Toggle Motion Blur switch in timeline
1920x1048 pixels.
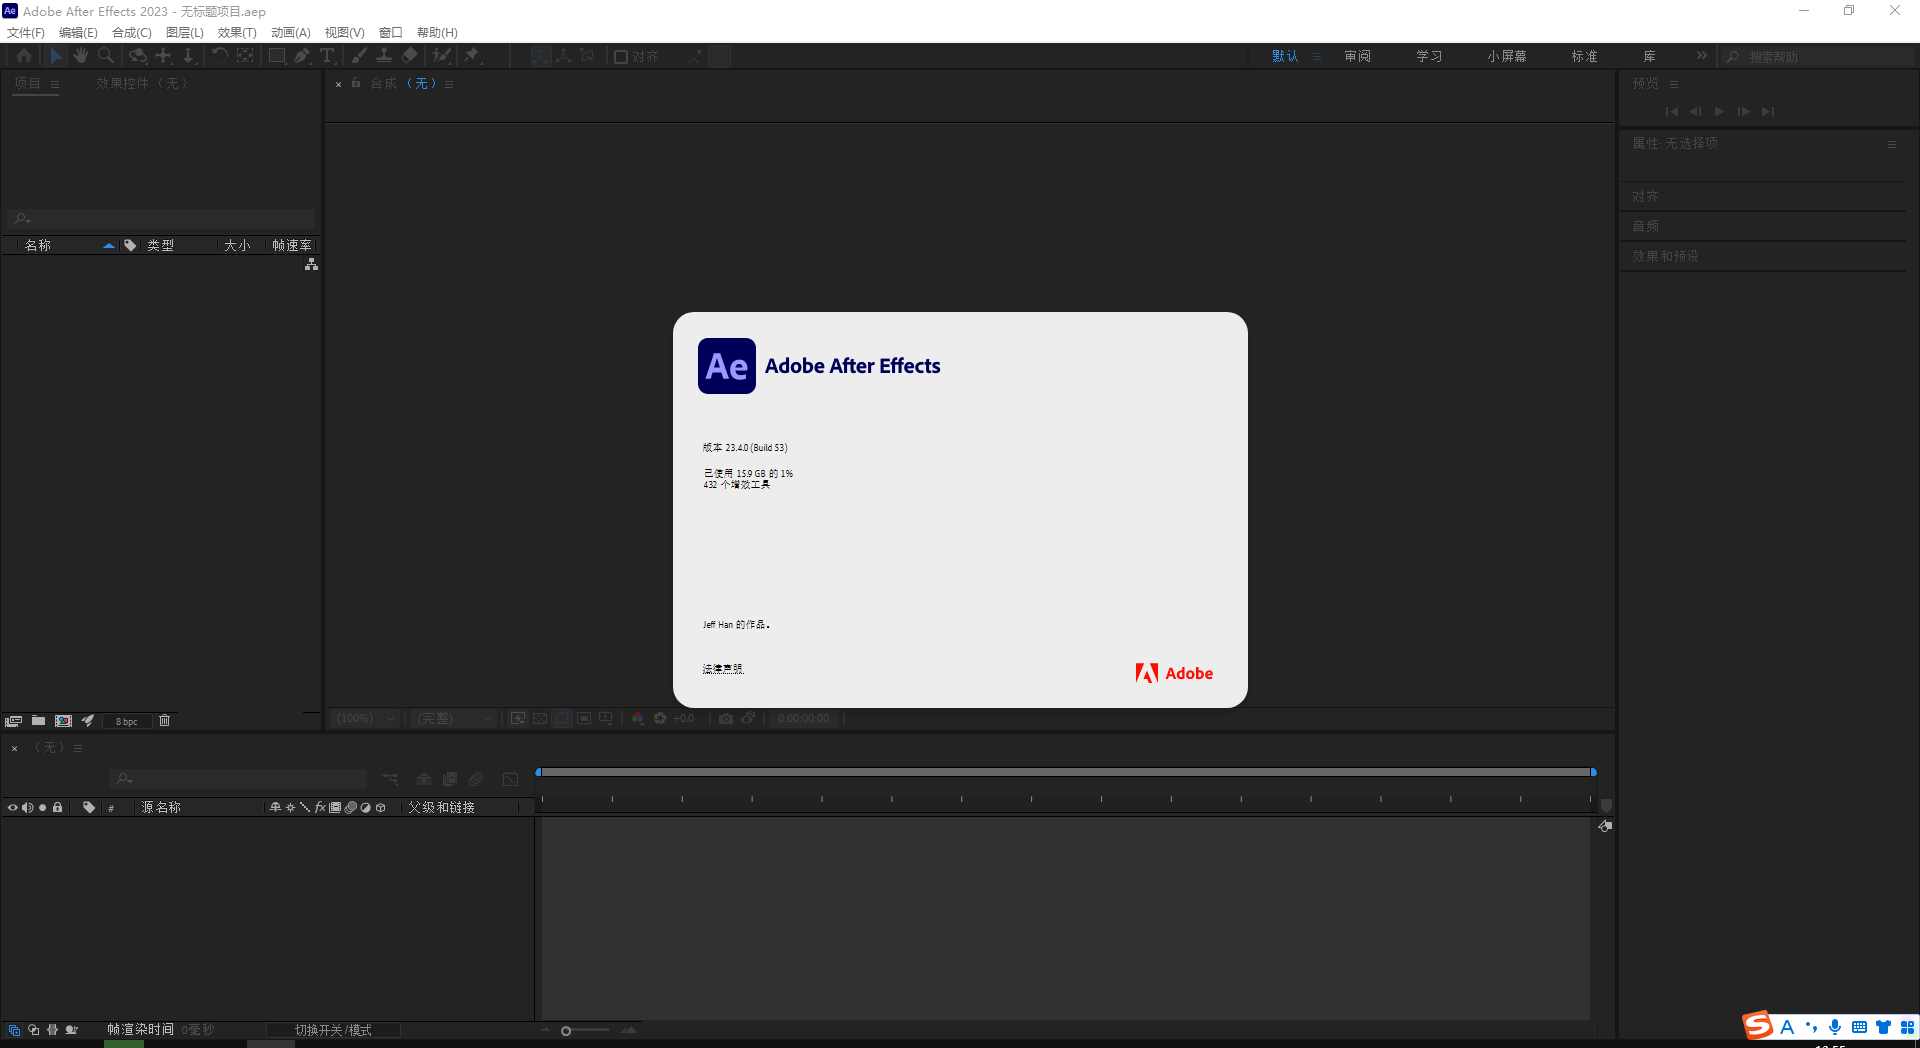coord(477,779)
